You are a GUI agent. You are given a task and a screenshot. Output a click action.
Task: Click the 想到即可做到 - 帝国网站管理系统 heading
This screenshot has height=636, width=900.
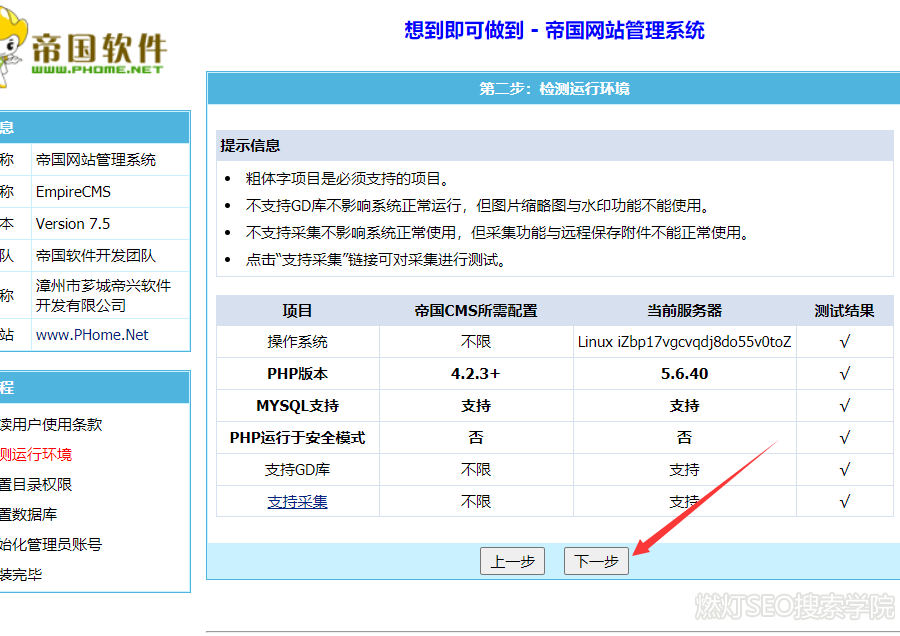click(554, 30)
